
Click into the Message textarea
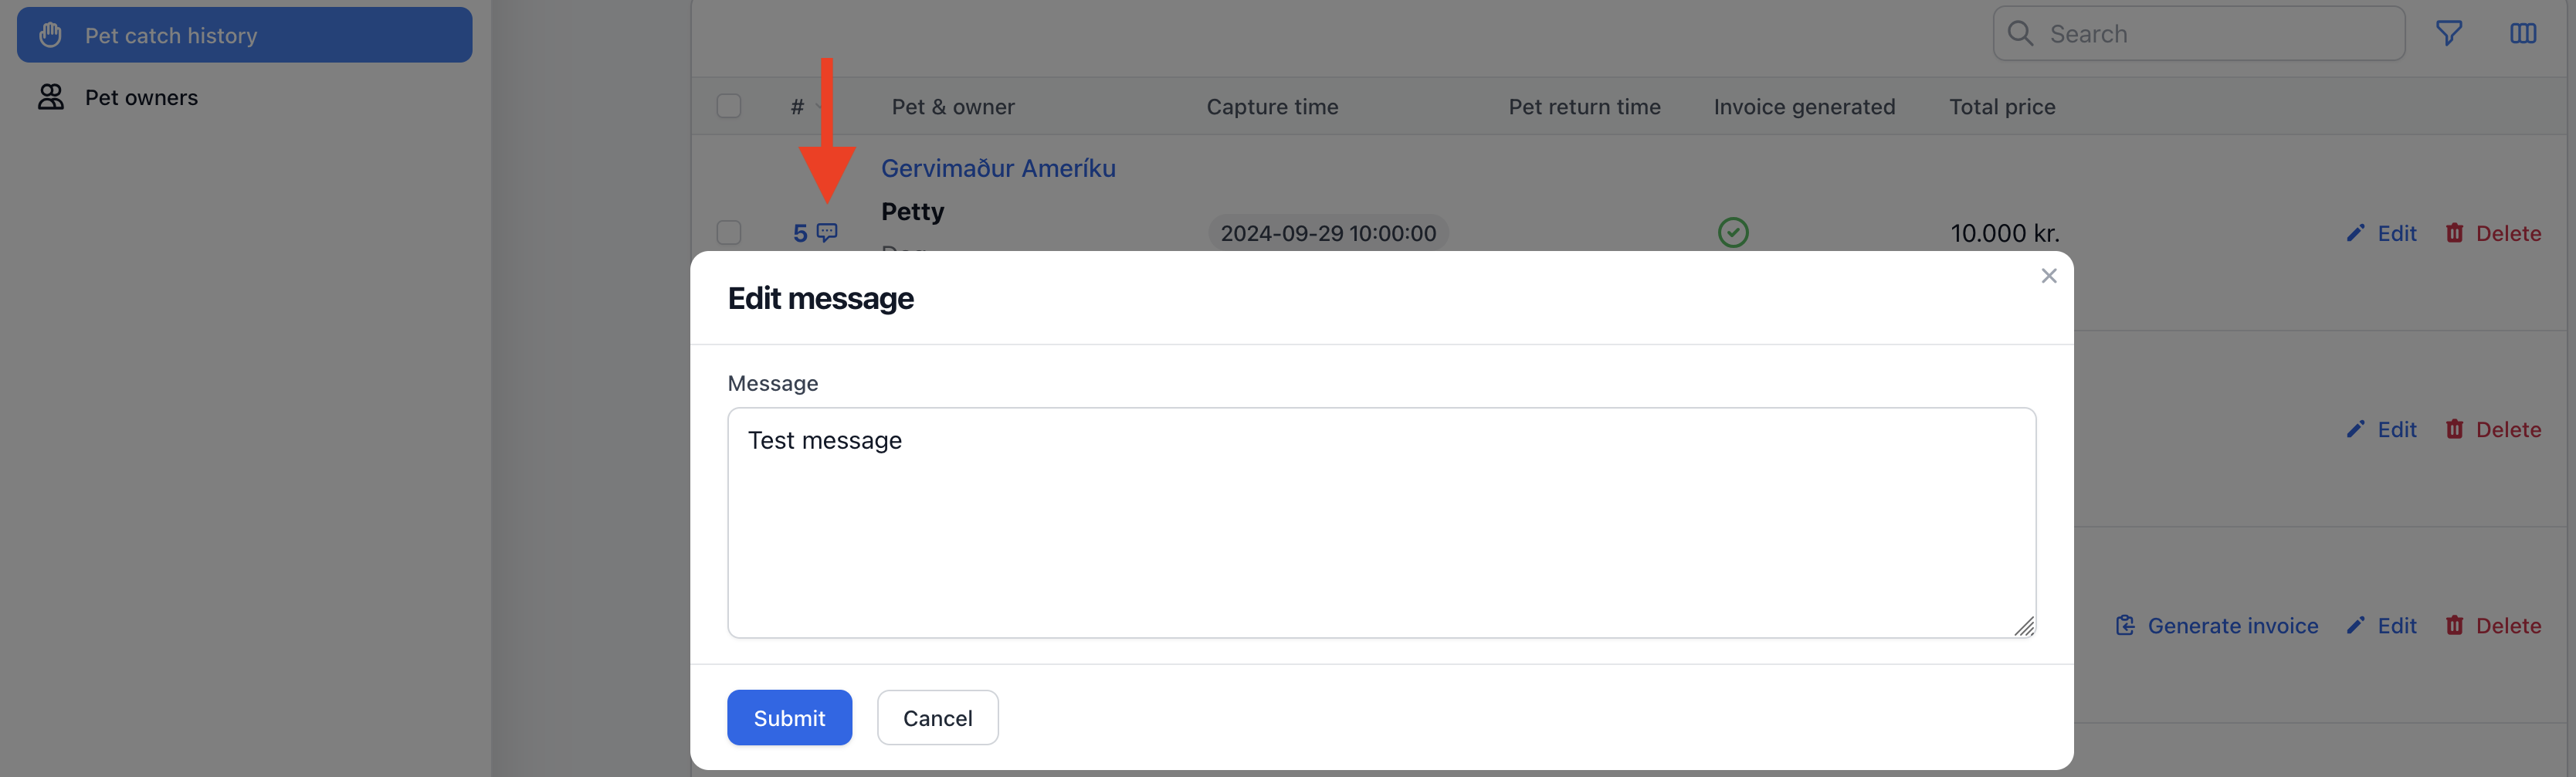click(1381, 522)
